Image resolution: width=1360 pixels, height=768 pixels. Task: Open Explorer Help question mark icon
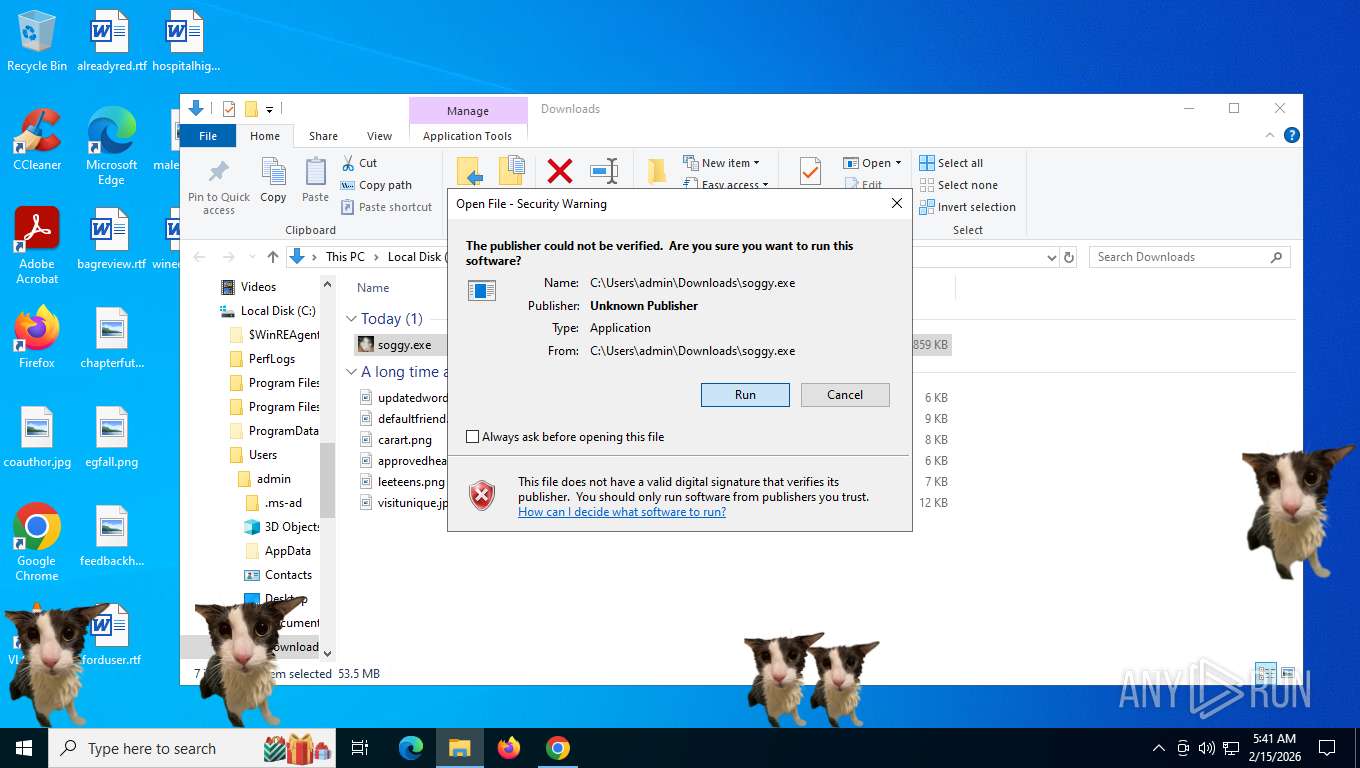coord(1291,136)
